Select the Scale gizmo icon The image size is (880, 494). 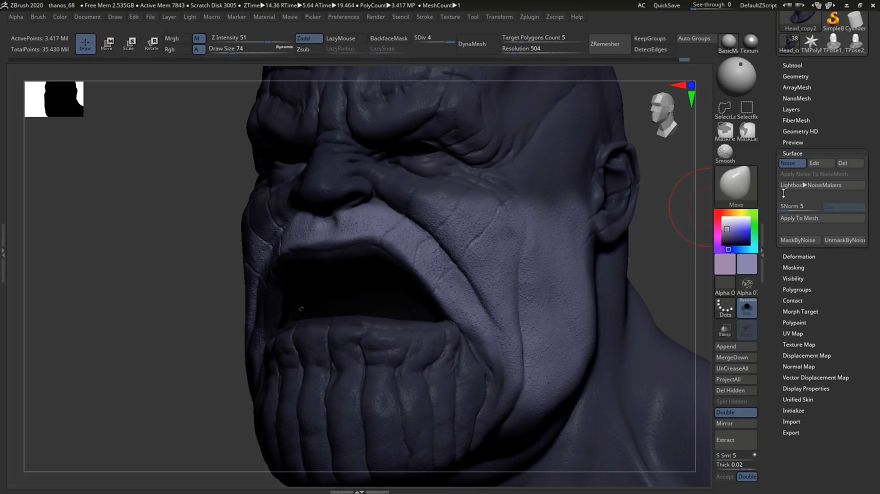[129, 44]
